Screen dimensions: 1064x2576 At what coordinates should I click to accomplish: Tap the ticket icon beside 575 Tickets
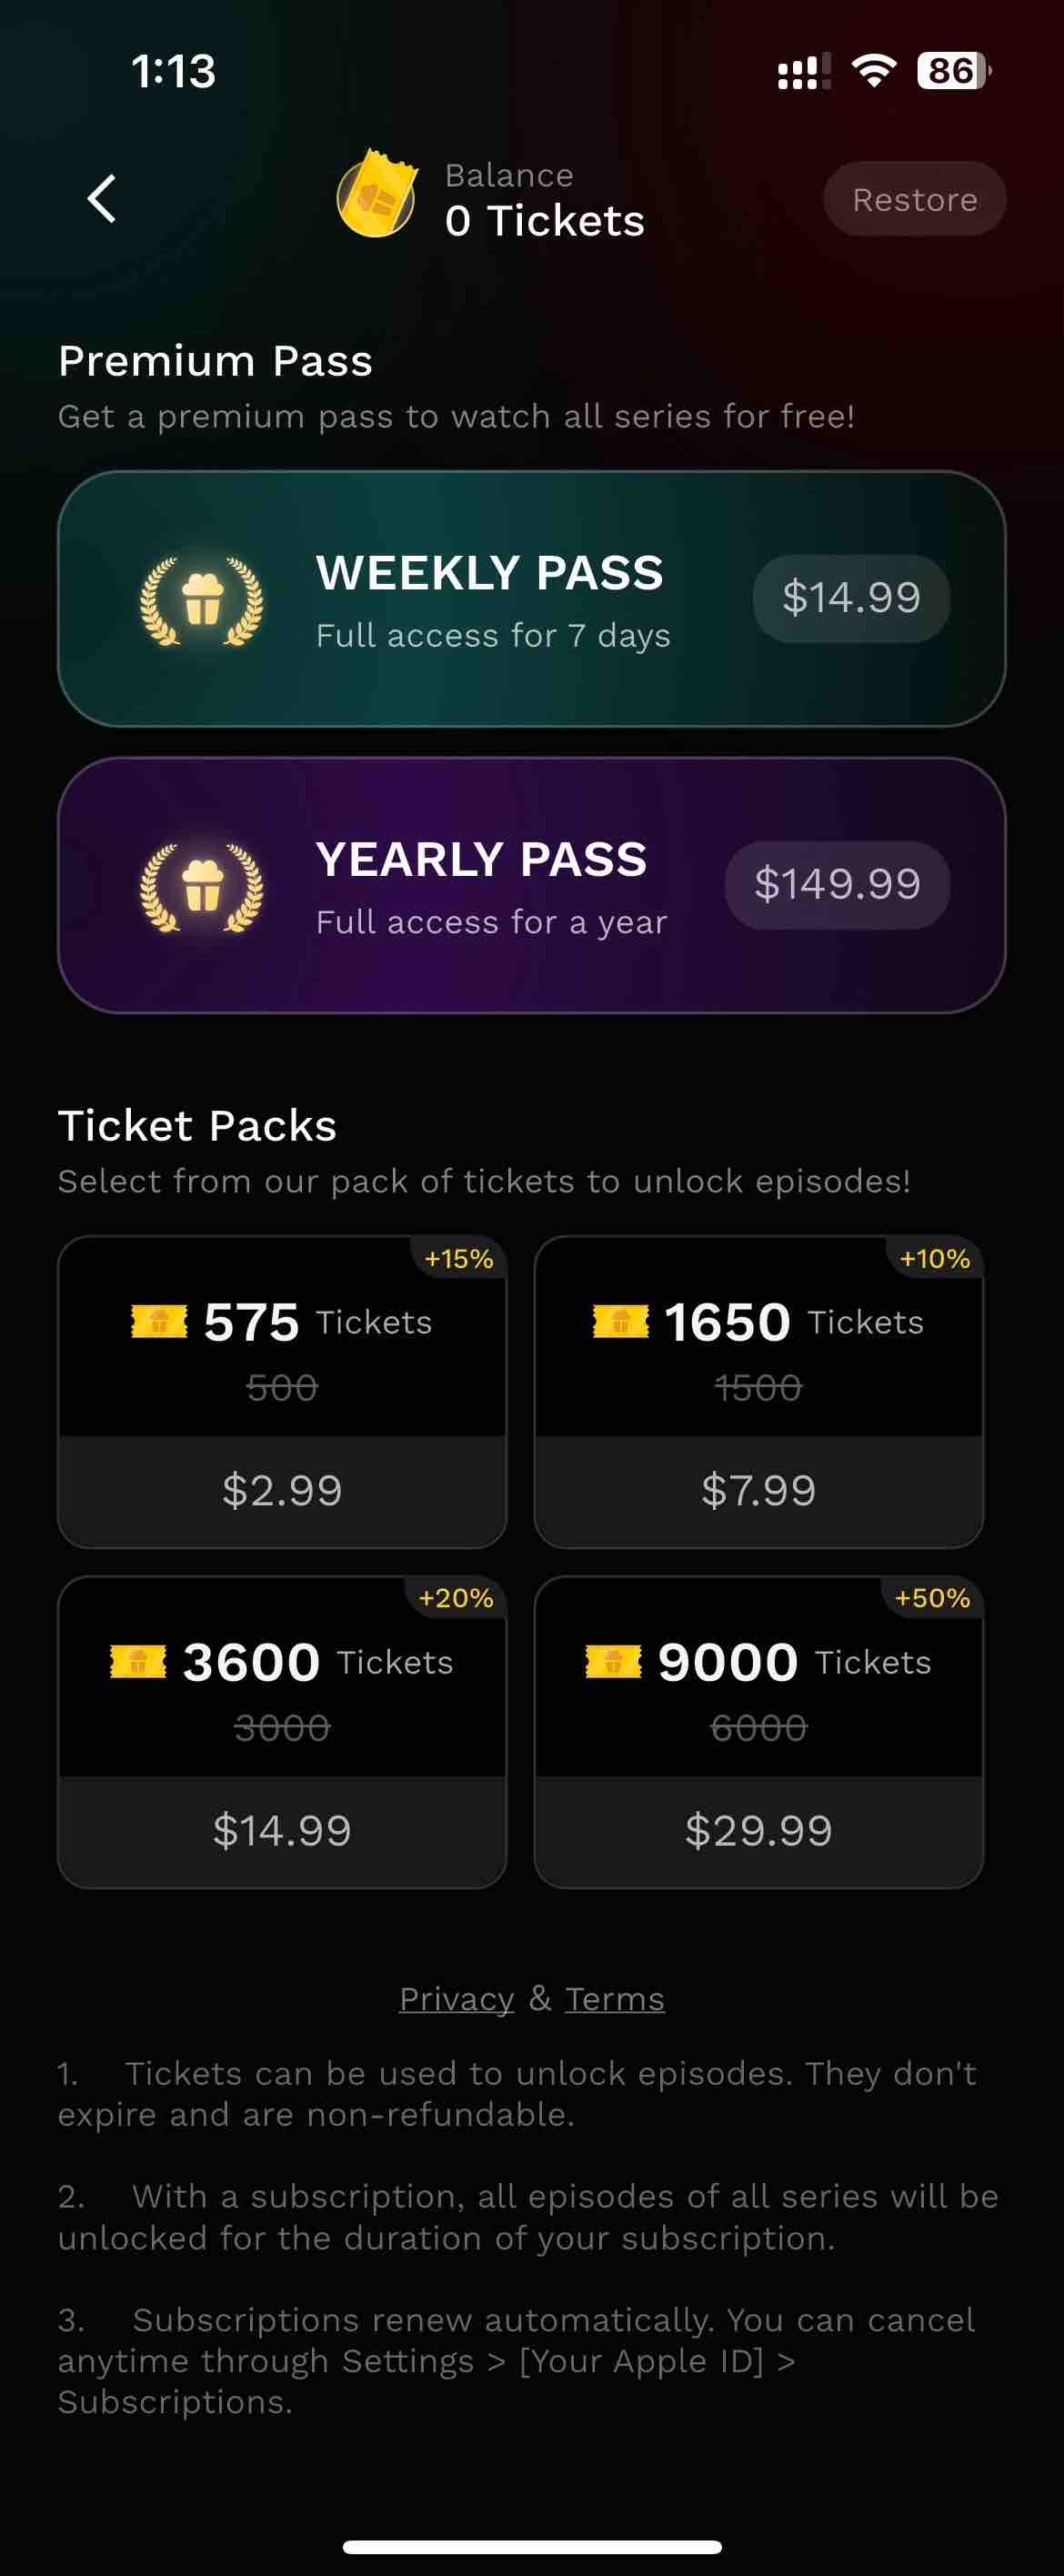click(159, 1322)
